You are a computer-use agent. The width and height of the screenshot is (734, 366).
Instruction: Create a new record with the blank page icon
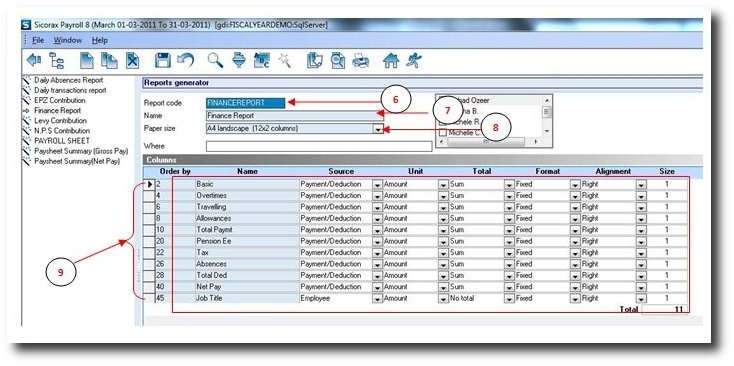[88, 60]
